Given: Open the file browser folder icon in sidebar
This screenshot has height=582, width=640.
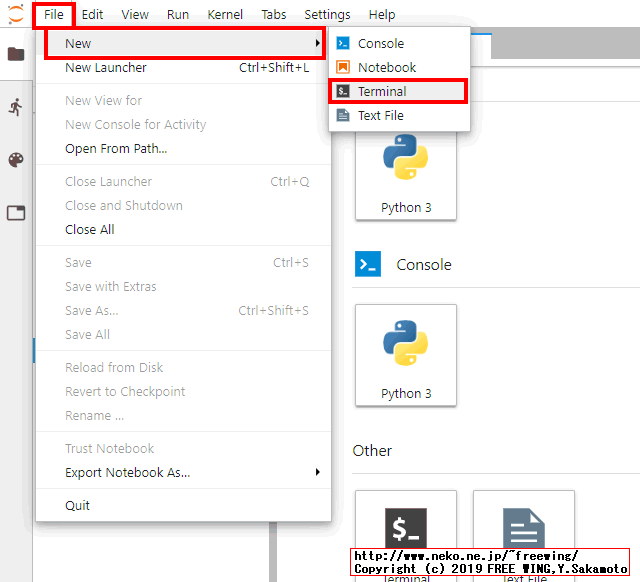Looking at the screenshot, I should (x=16, y=54).
